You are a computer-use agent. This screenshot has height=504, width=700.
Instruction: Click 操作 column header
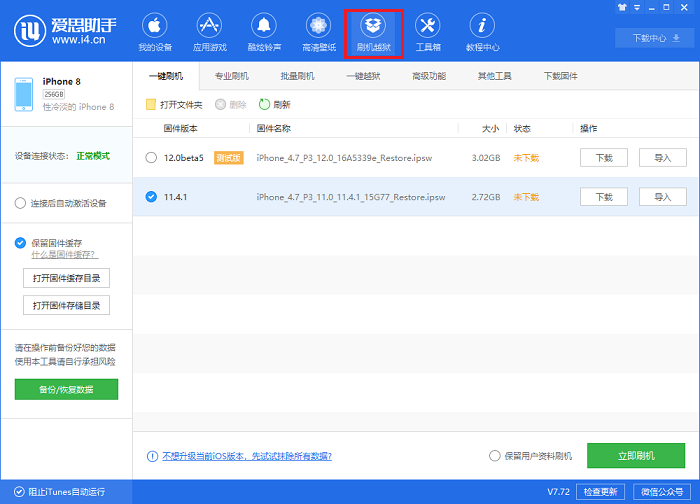[588, 129]
